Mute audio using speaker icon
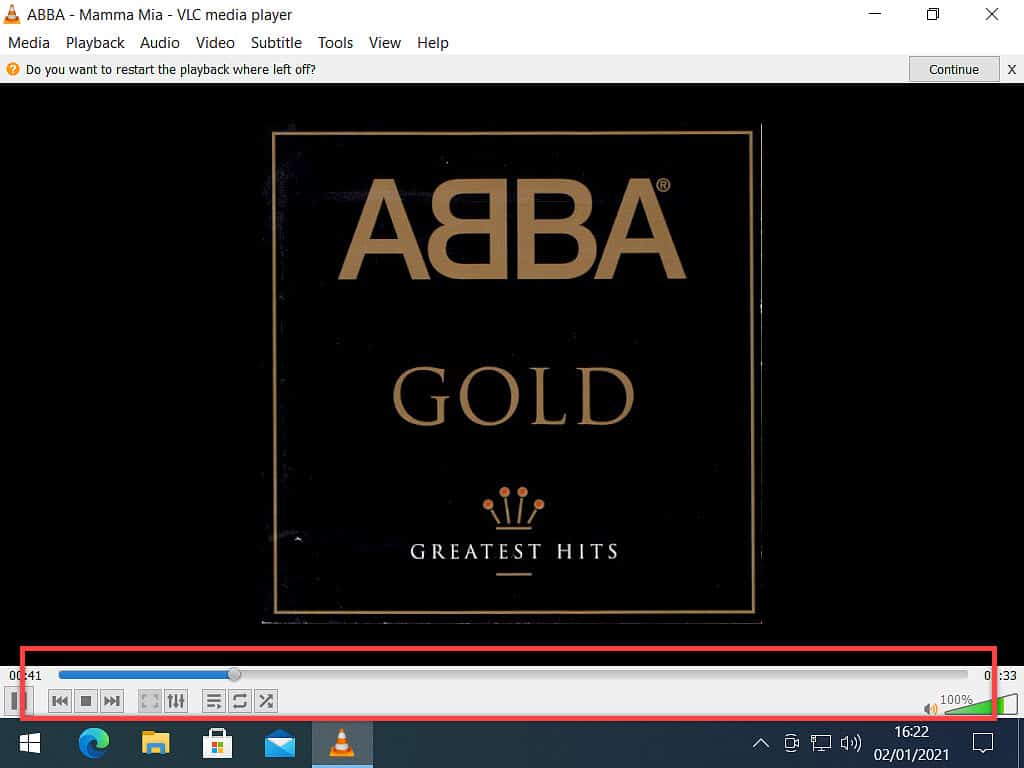 [931, 709]
